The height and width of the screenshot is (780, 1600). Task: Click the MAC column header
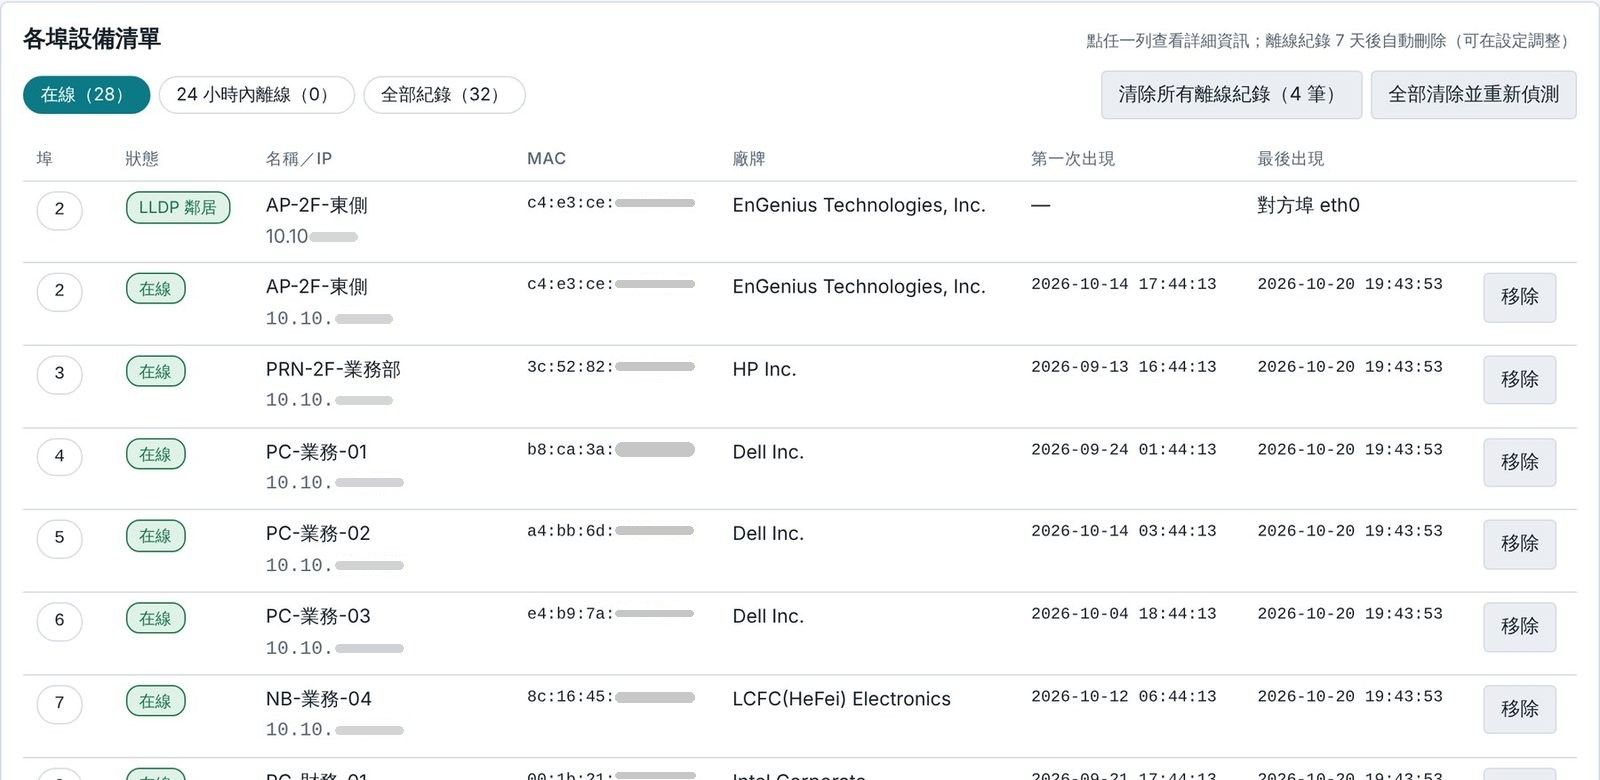[x=546, y=159]
